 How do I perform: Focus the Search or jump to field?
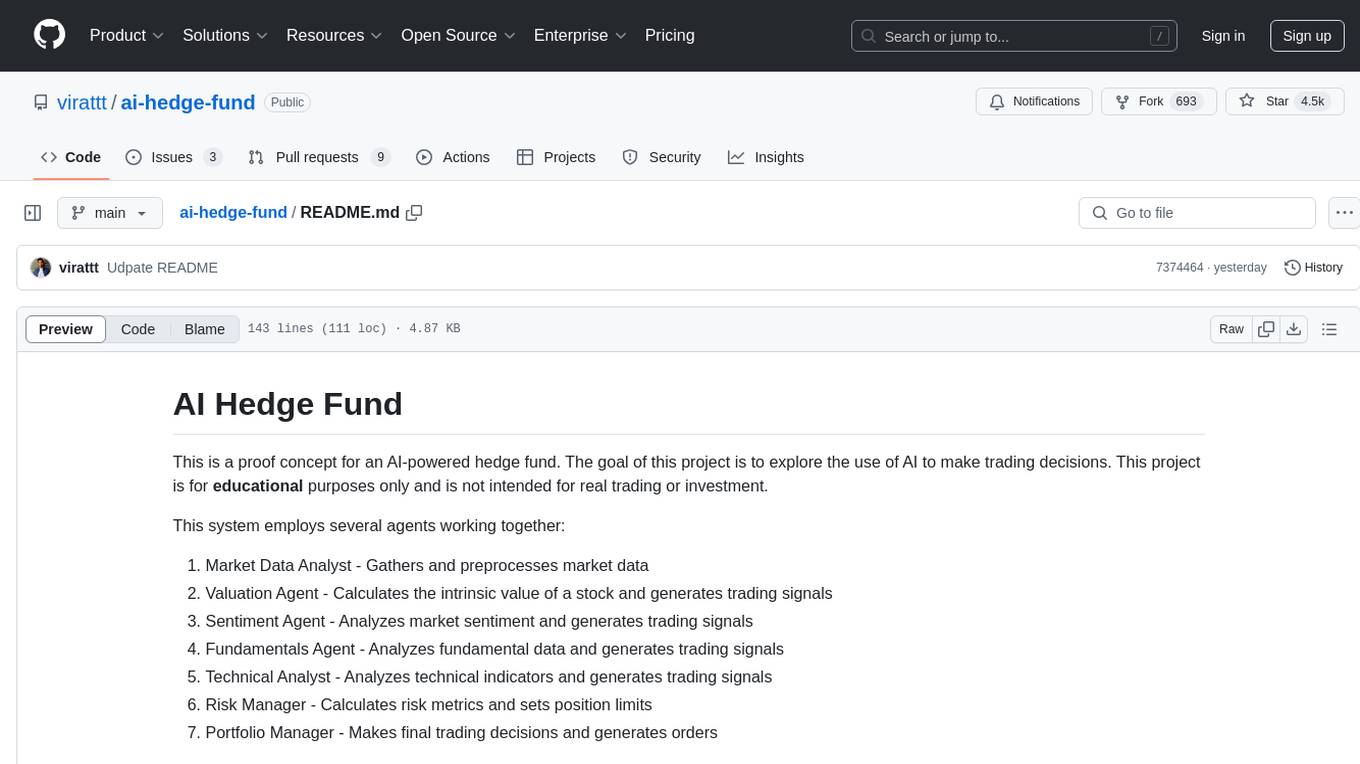pyautogui.click(x=1013, y=36)
